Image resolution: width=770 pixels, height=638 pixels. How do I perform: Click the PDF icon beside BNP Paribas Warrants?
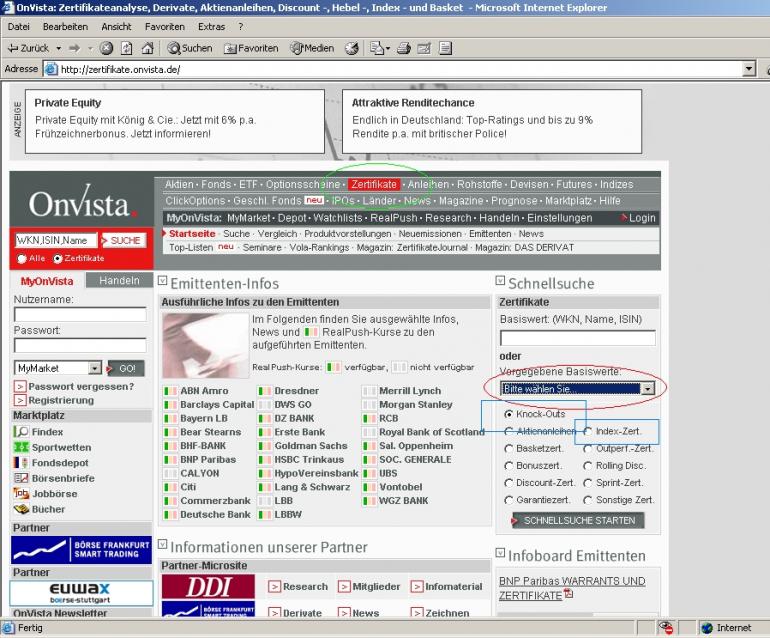pyautogui.click(x=569, y=594)
